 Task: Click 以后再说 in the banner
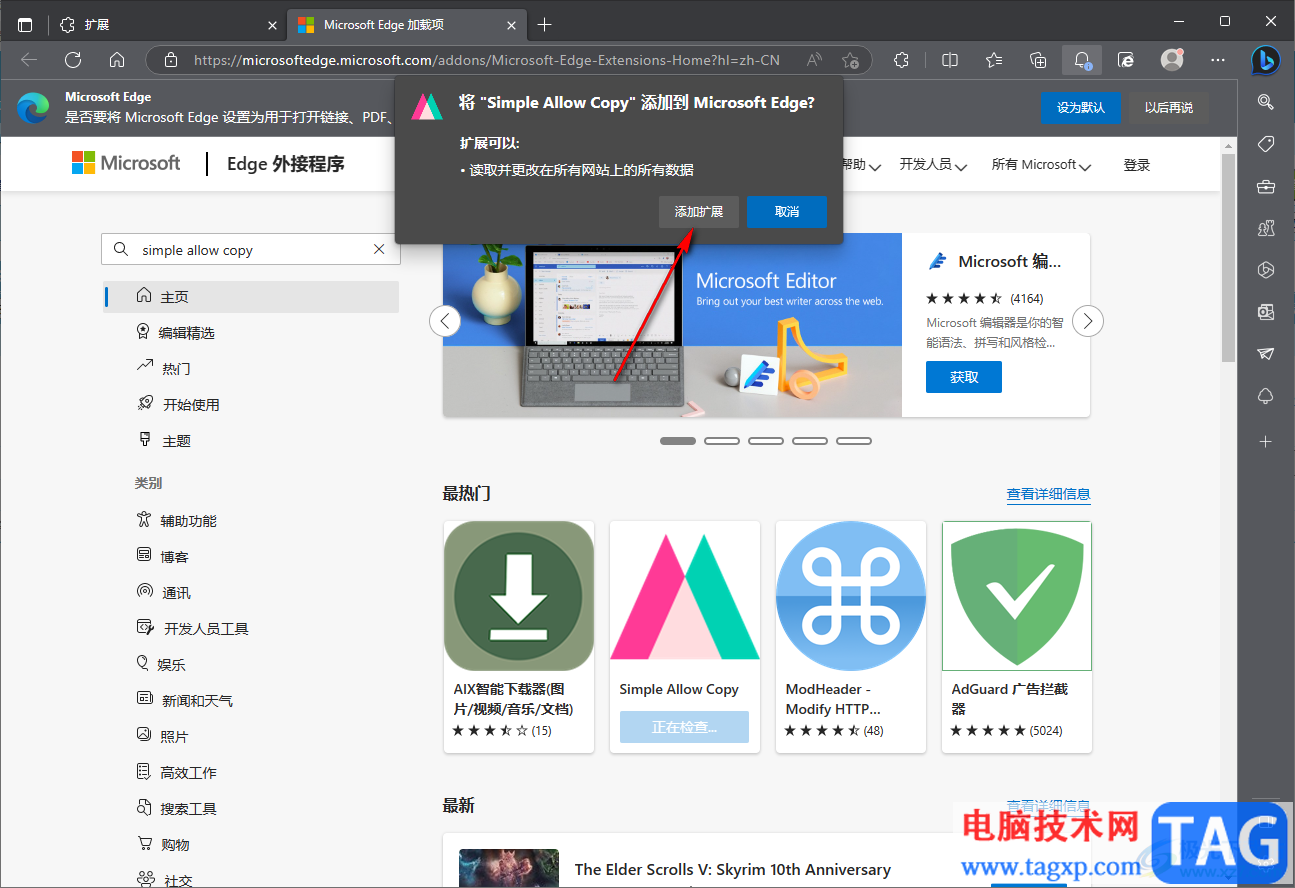(x=1169, y=108)
